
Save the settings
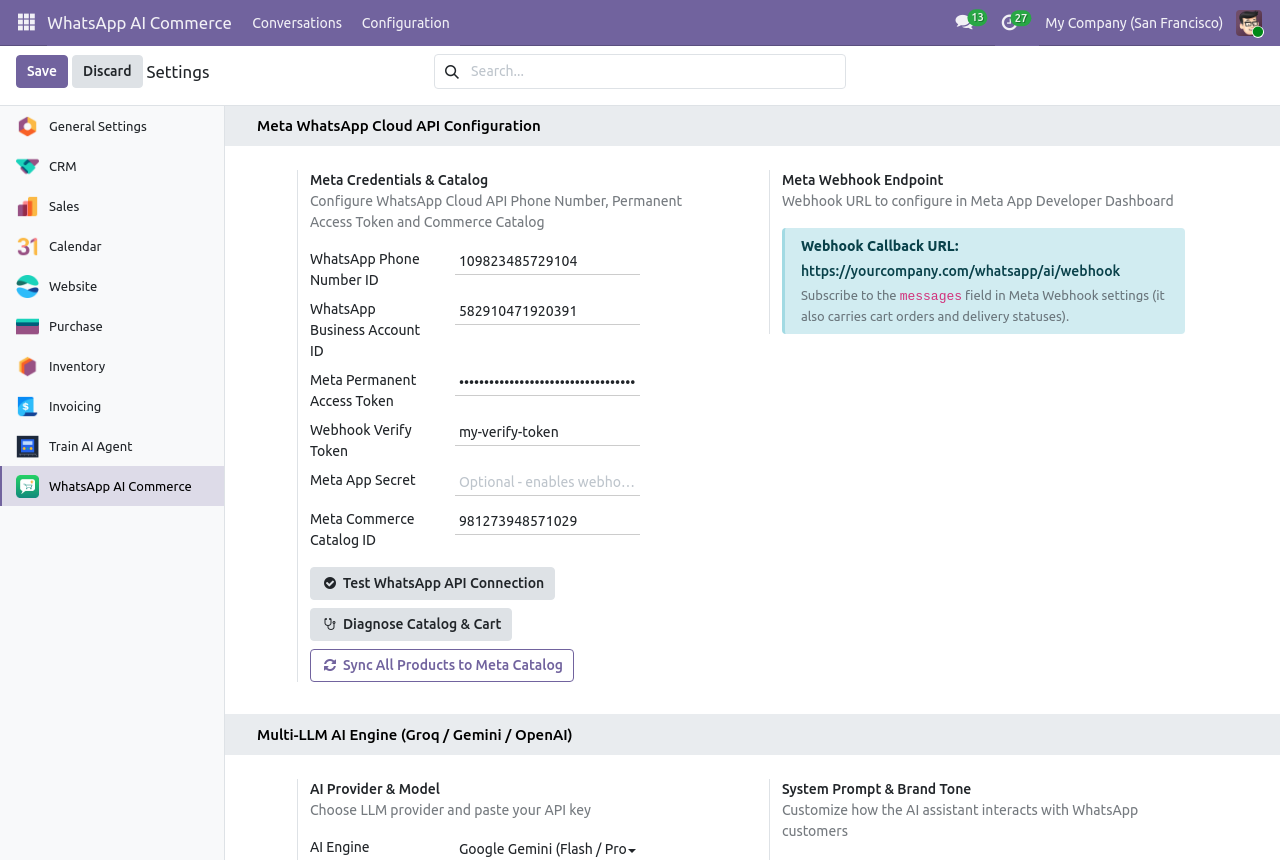(x=42, y=71)
